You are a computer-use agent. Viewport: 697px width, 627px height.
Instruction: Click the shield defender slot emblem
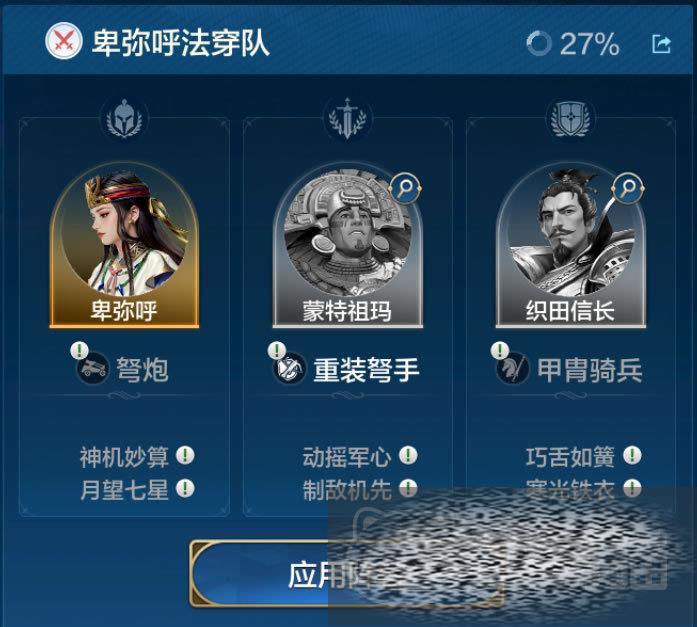click(570, 119)
